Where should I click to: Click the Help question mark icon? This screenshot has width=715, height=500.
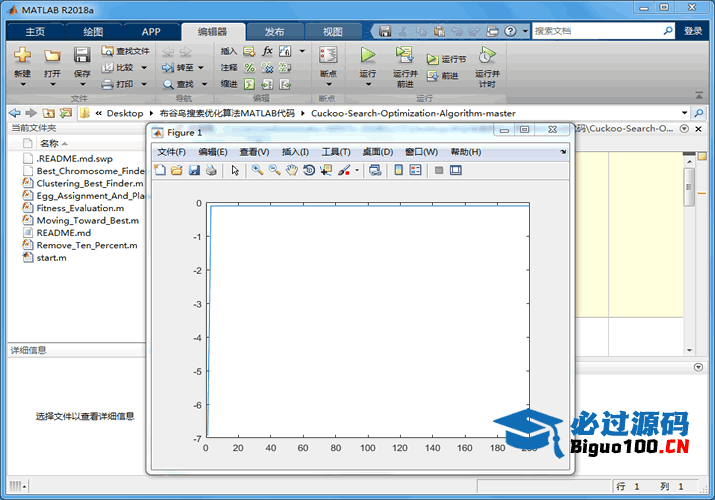coord(511,31)
